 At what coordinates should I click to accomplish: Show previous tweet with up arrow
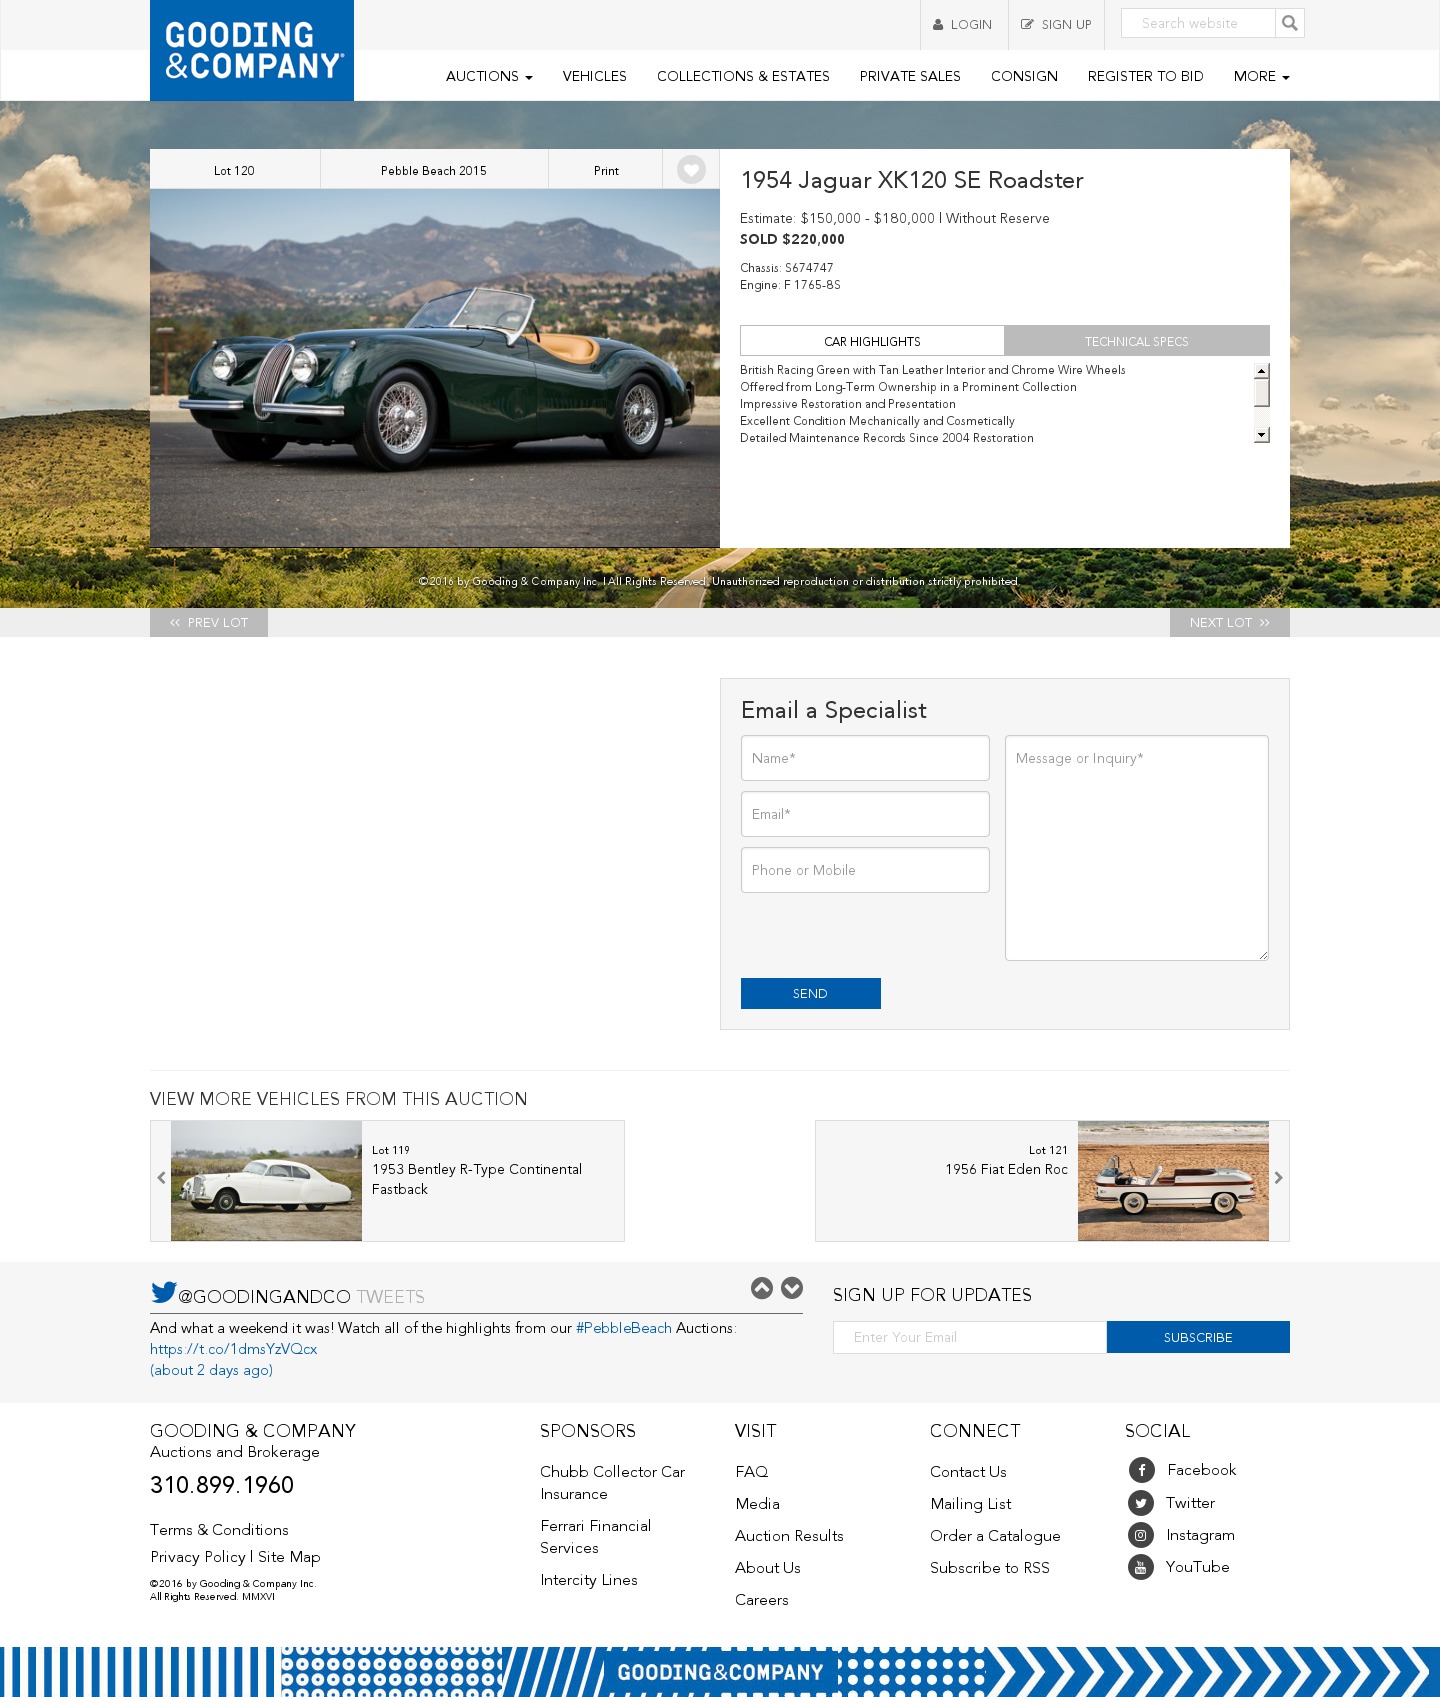coord(762,1288)
